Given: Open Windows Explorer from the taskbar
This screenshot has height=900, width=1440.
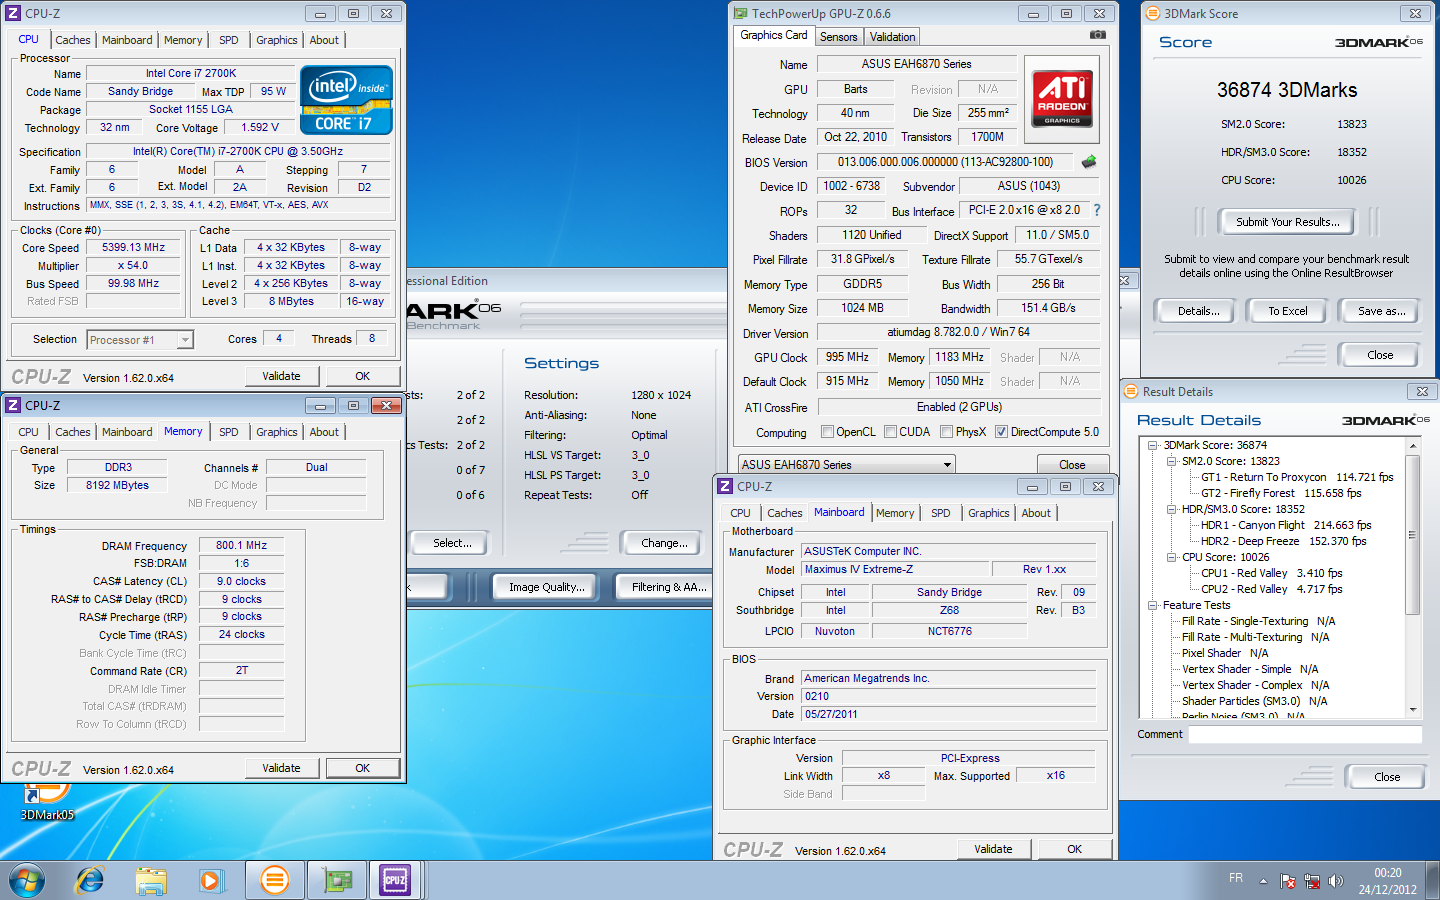Looking at the screenshot, I should click(151, 881).
